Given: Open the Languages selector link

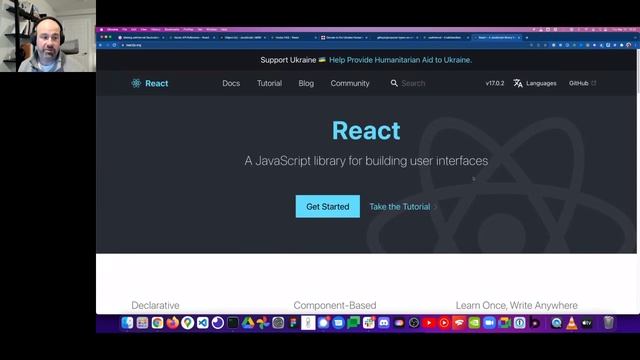Looking at the screenshot, I should pyautogui.click(x=535, y=83).
